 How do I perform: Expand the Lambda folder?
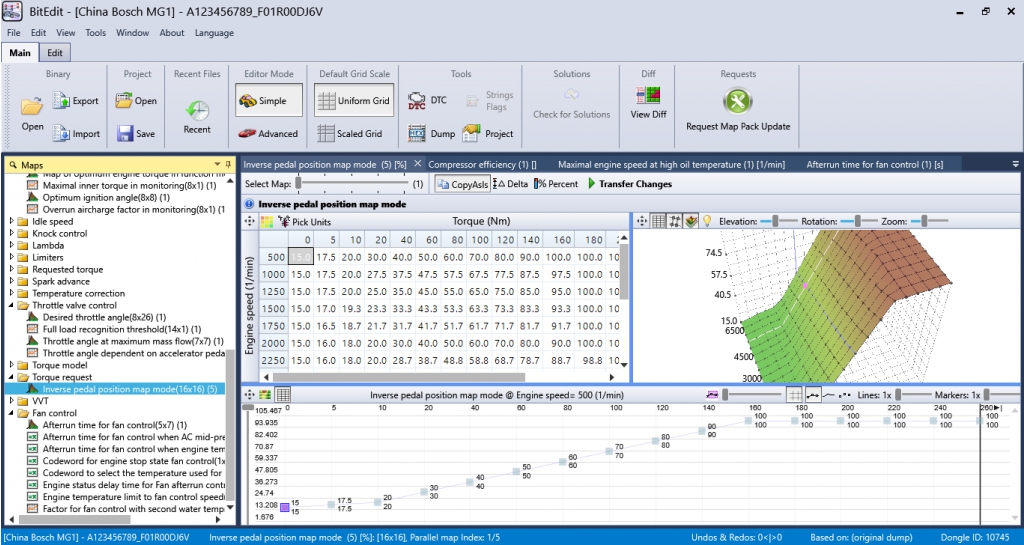click(12, 245)
